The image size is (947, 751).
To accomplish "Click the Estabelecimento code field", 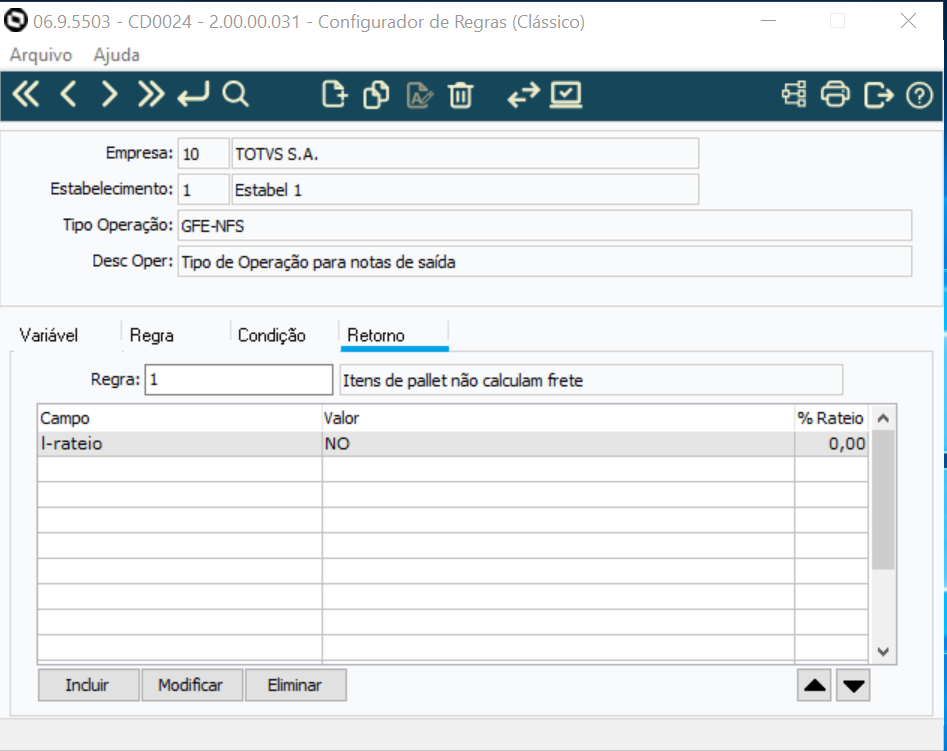I will pyautogui.click(x=204, y=190).
